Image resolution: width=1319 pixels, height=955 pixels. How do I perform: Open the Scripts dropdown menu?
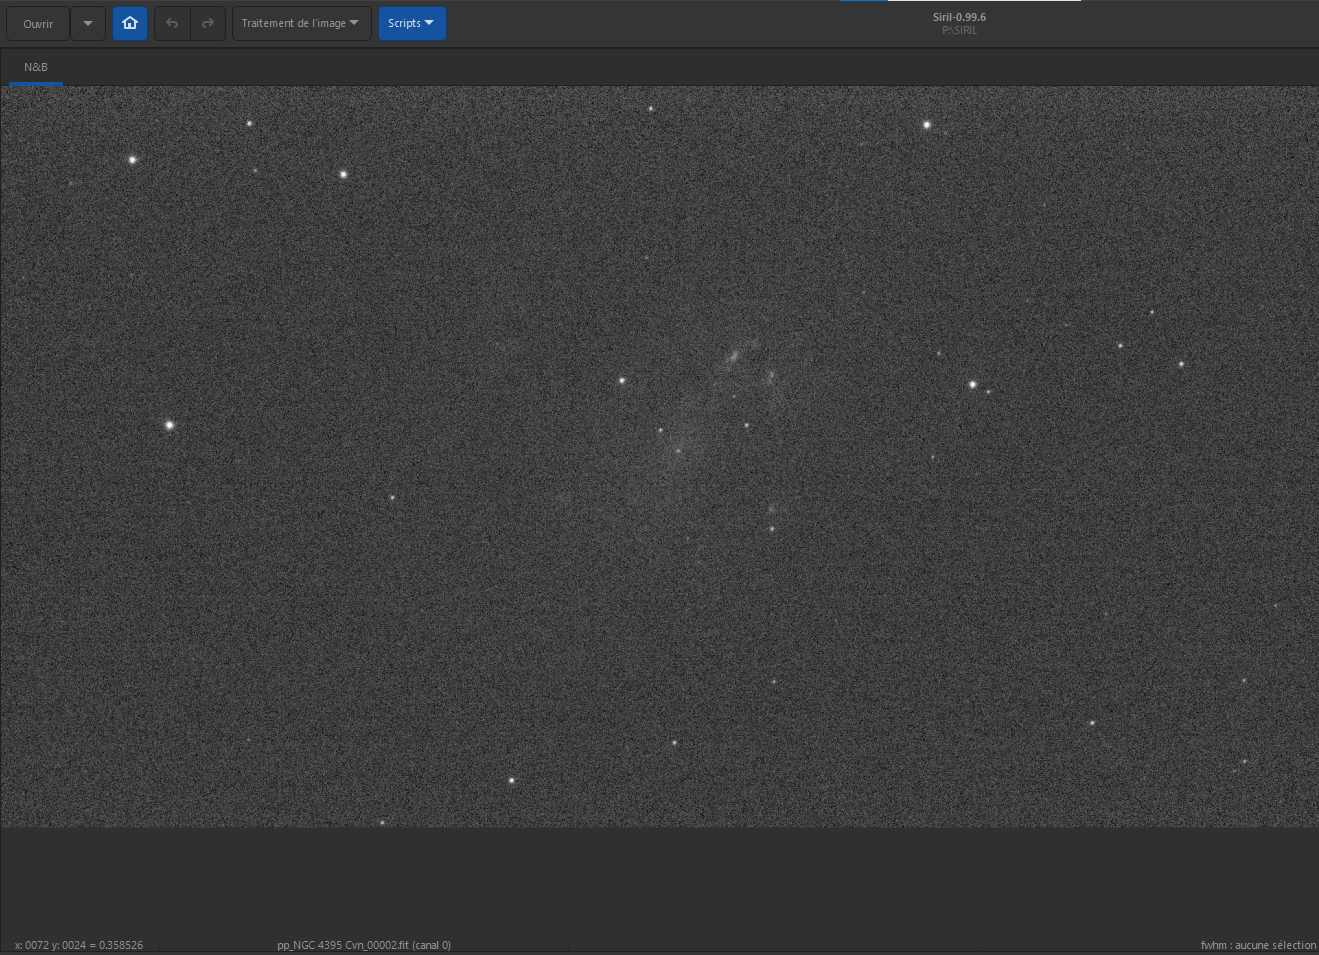[412, 23]
